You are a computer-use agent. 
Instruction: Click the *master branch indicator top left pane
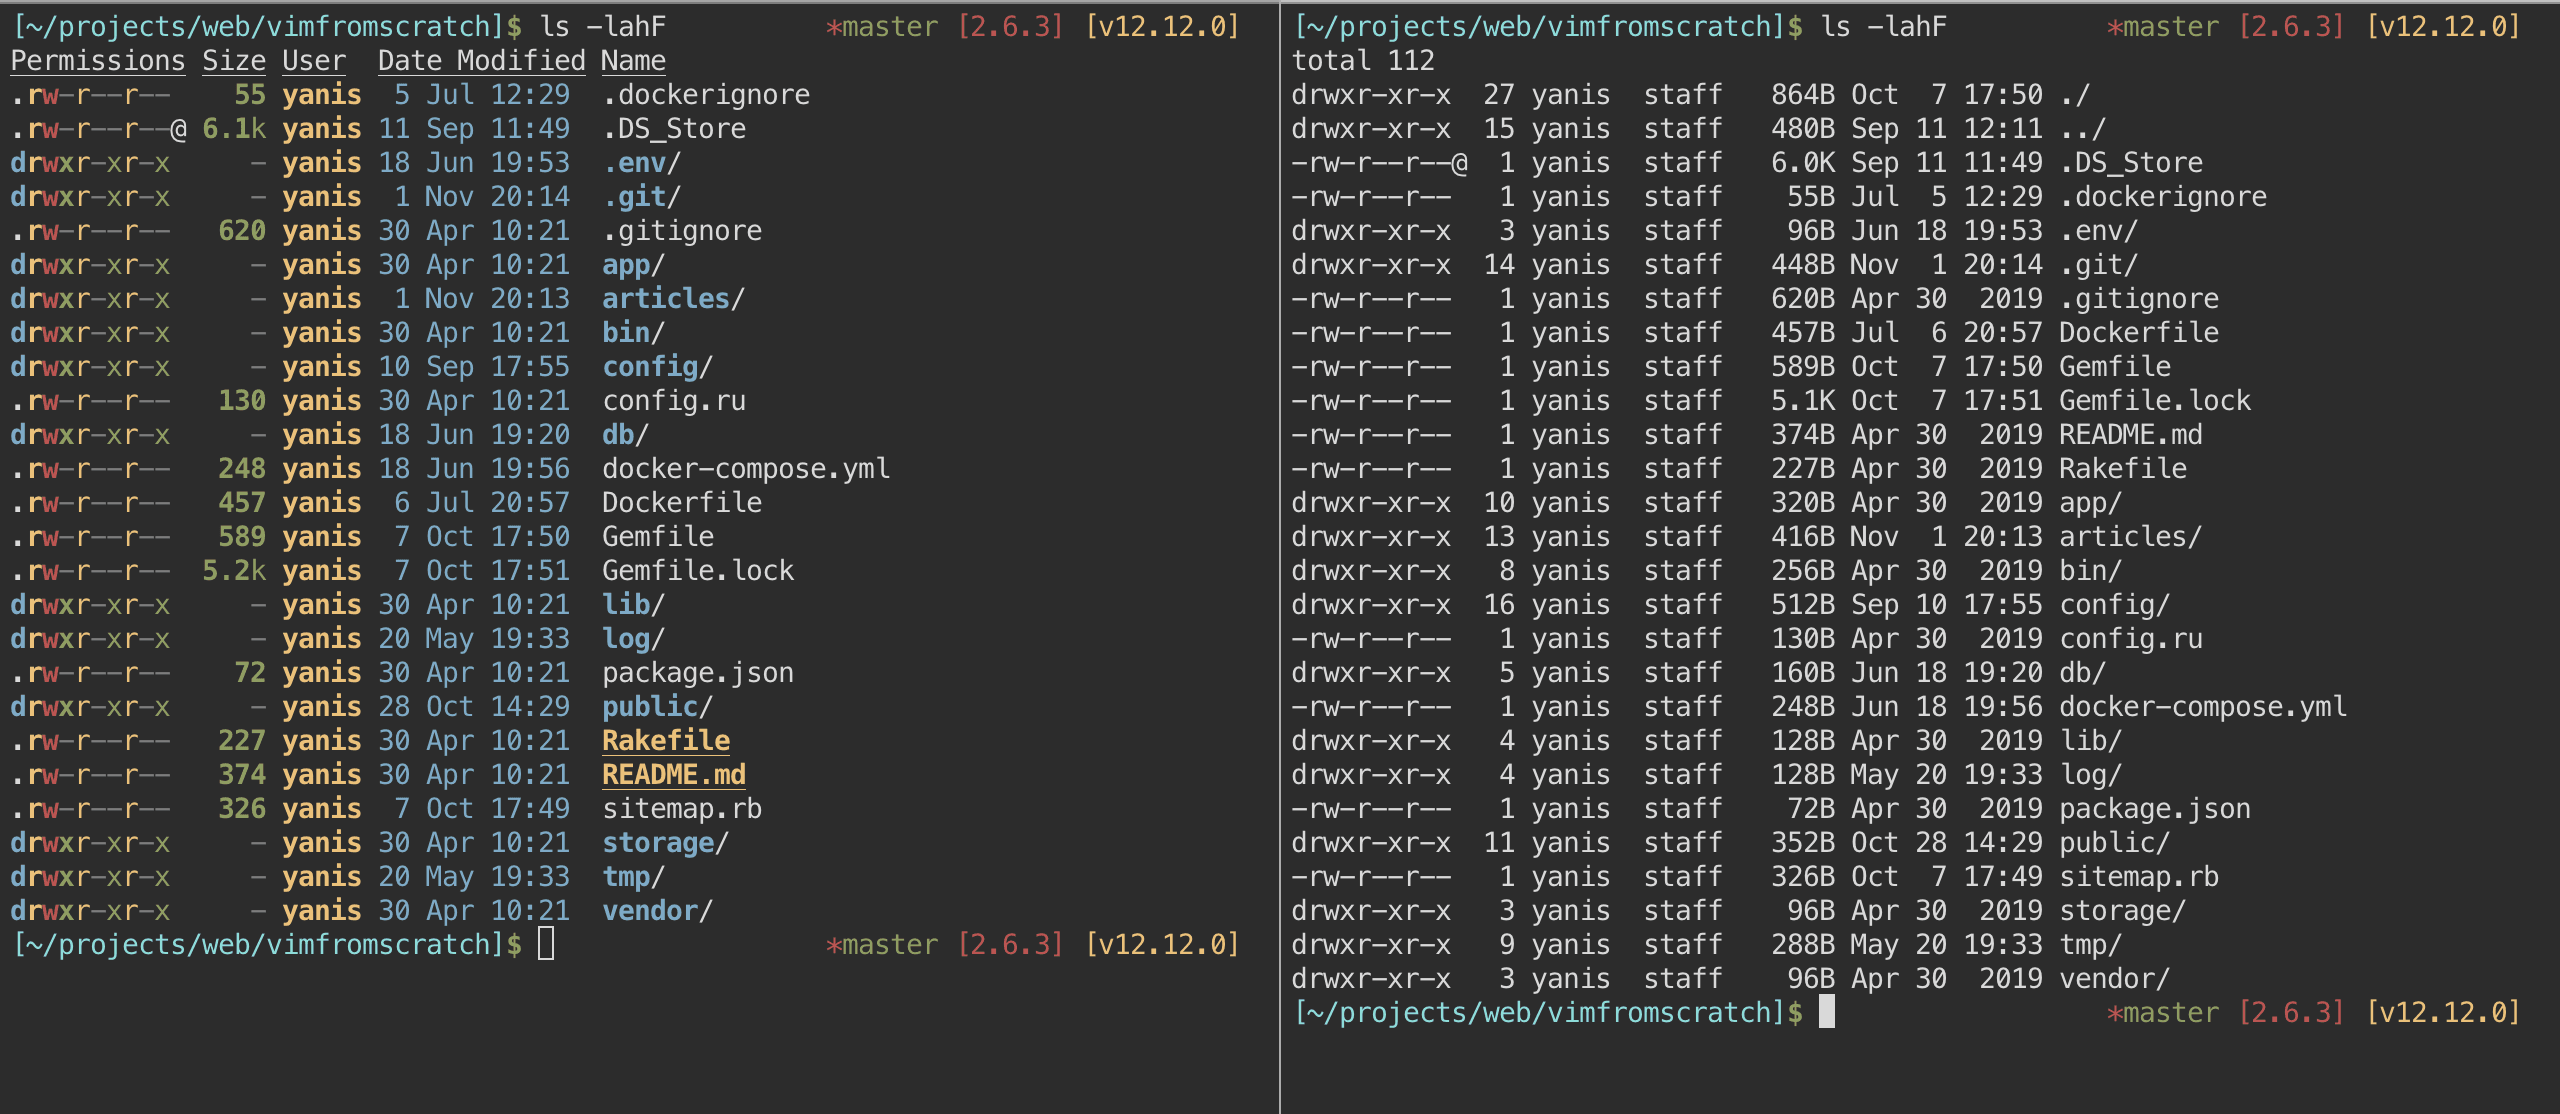[881, 27]
